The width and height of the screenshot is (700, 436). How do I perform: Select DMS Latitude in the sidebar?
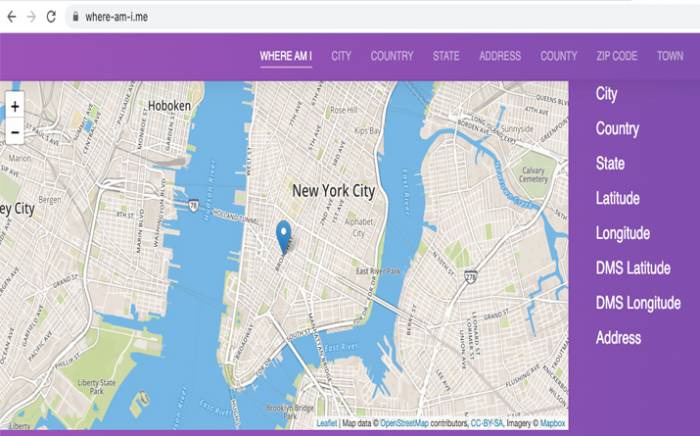pos(633,268)
